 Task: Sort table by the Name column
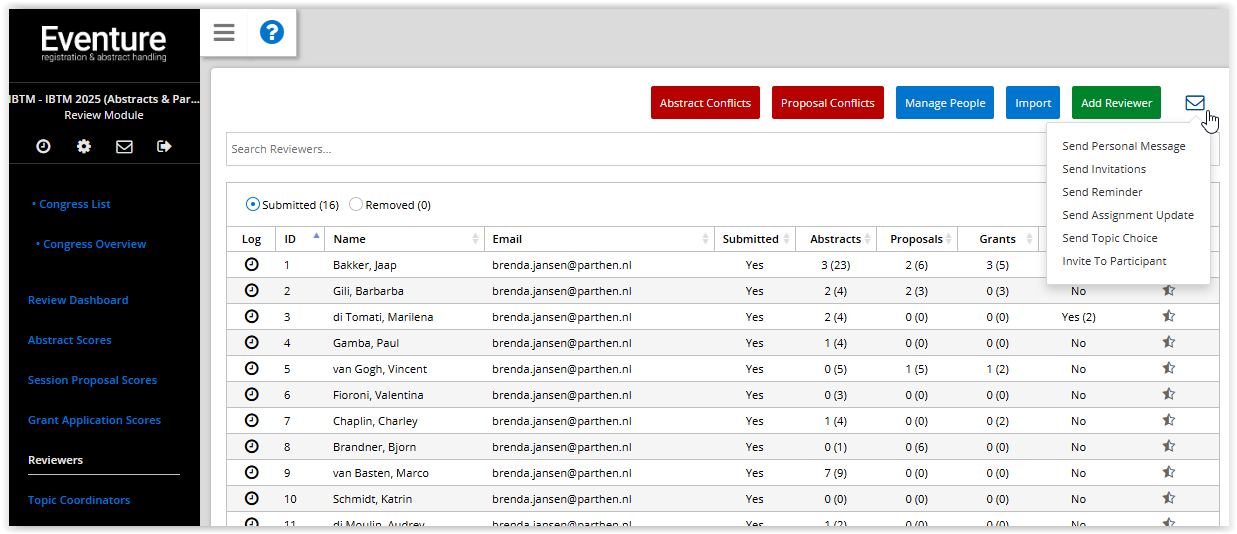[350, 239]
